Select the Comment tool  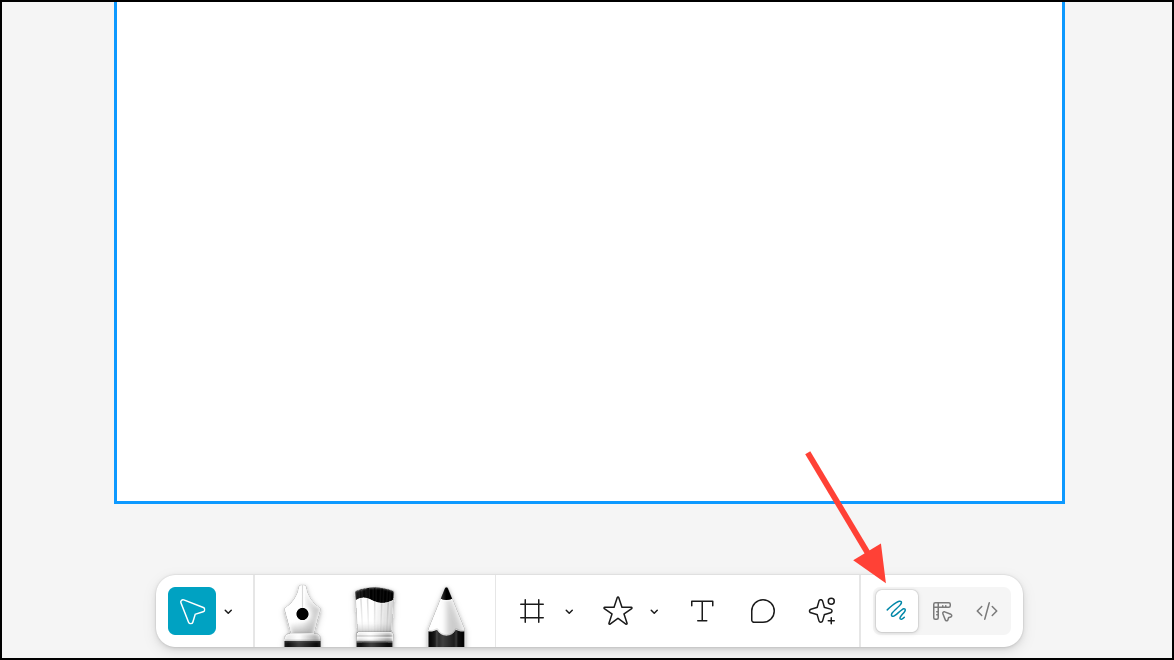762,611
